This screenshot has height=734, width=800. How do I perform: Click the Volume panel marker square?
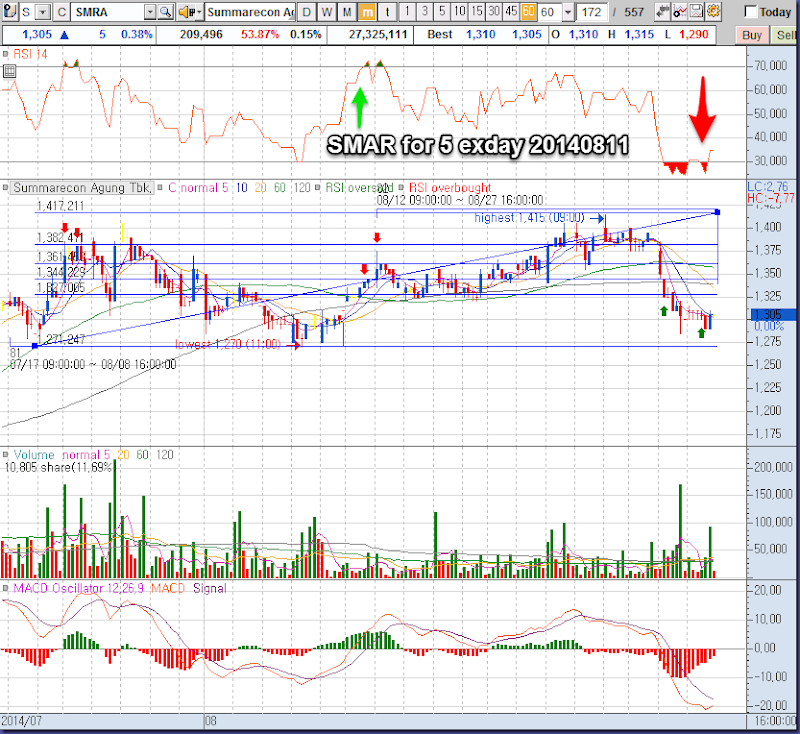[5, 454]
